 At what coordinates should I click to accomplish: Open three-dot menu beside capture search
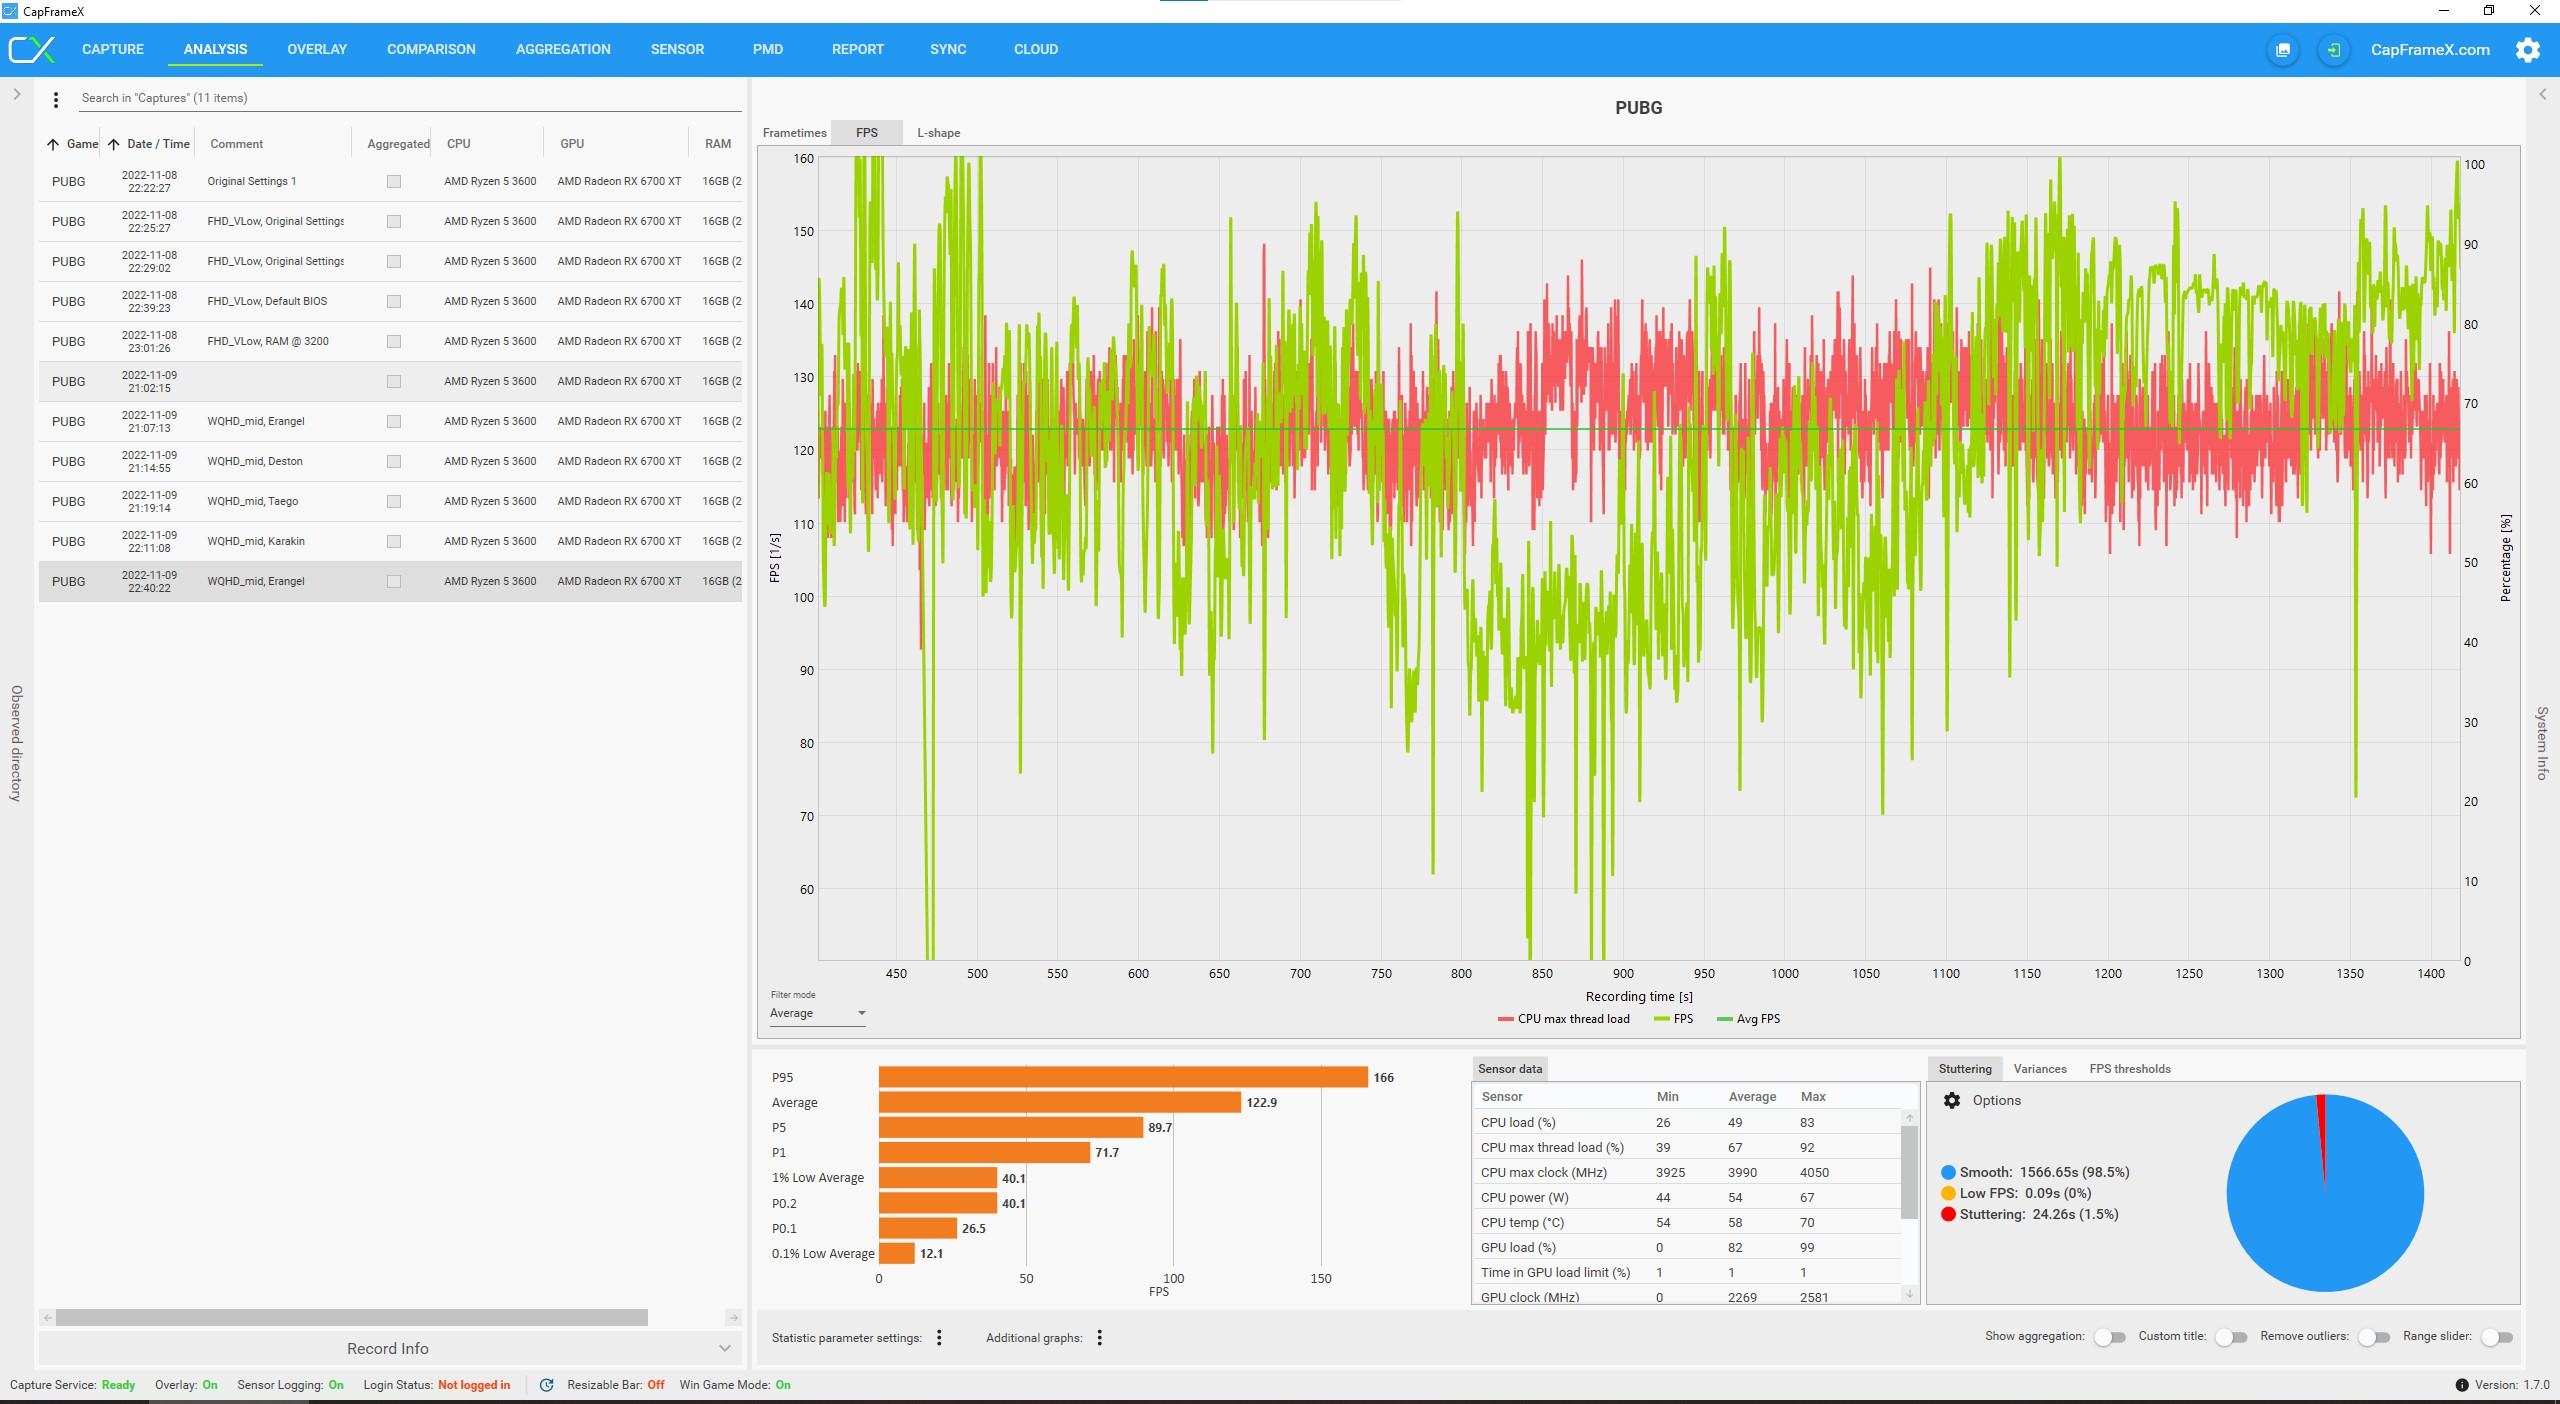click(56, 99)
